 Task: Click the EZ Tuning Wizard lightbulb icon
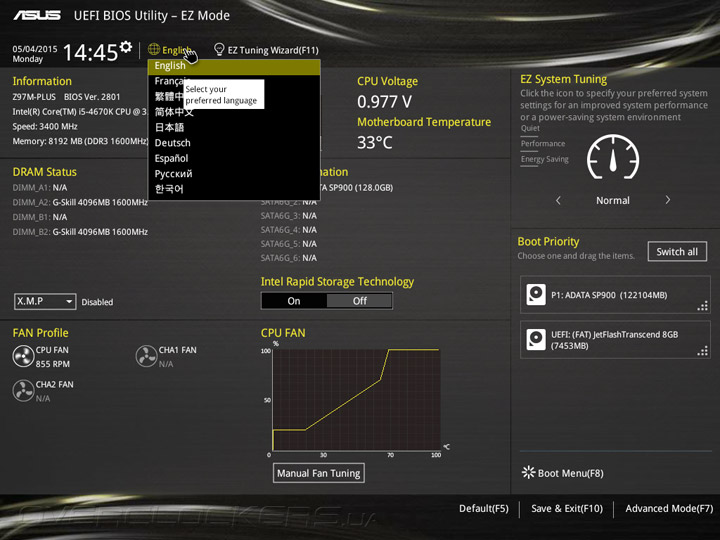219,49
